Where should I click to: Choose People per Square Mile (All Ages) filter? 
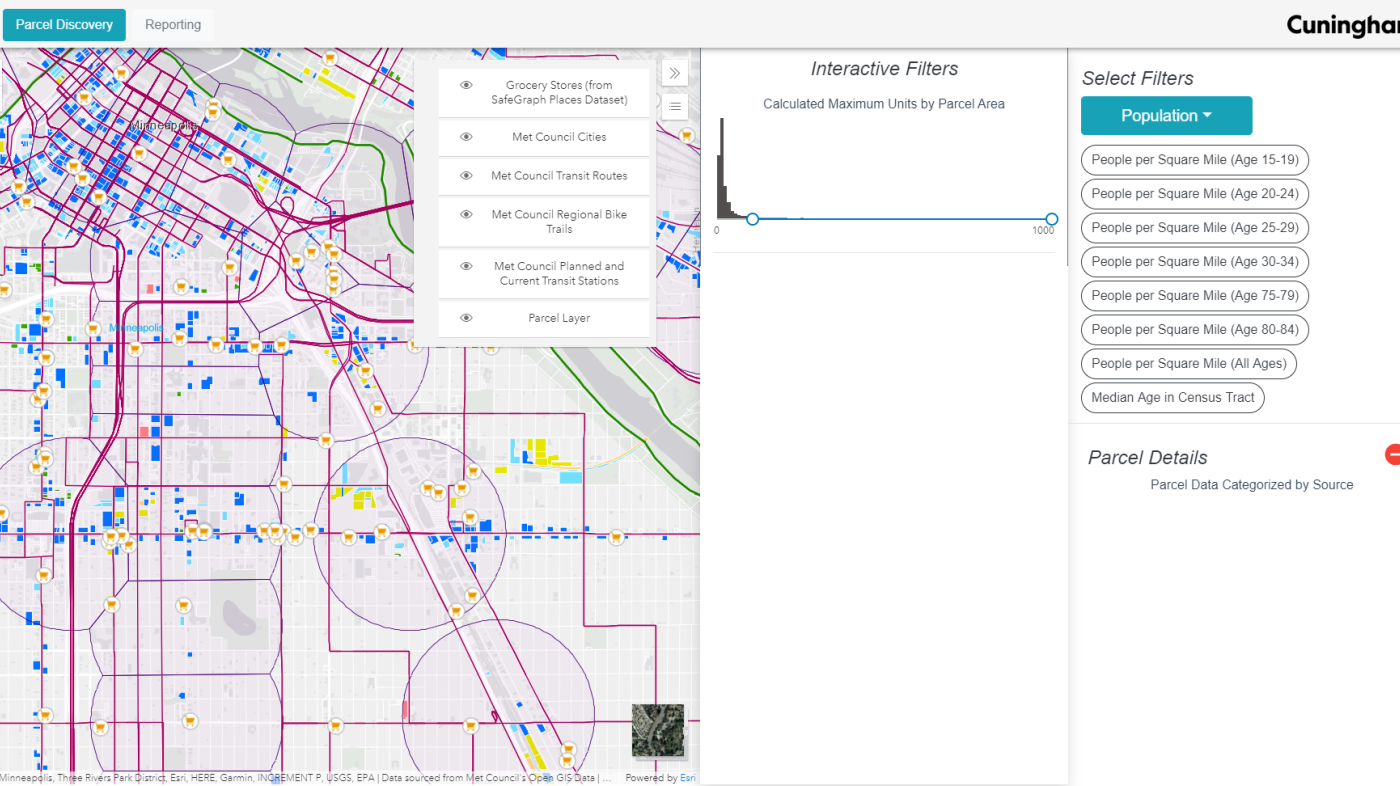[x=1189, y=364]
